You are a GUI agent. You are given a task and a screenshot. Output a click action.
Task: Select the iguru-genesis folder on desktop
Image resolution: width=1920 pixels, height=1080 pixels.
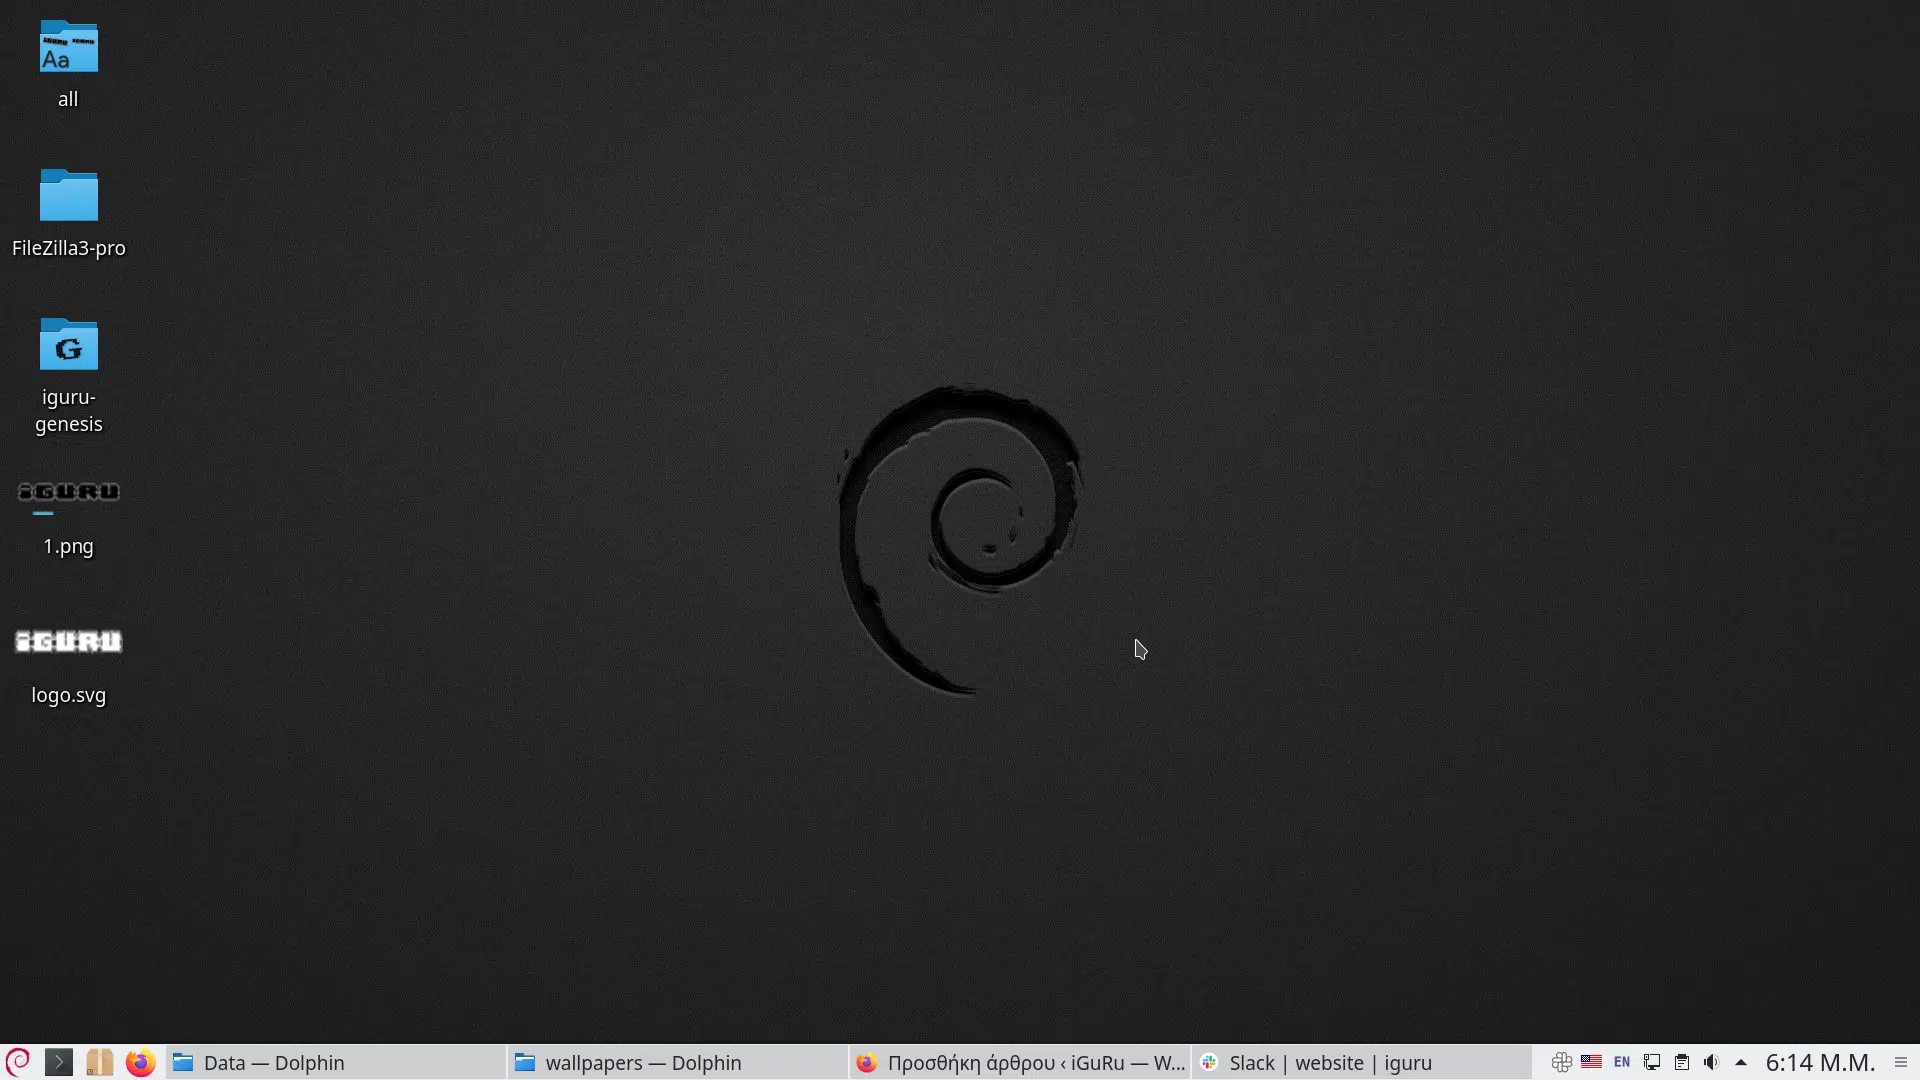(x=68, y=376)
